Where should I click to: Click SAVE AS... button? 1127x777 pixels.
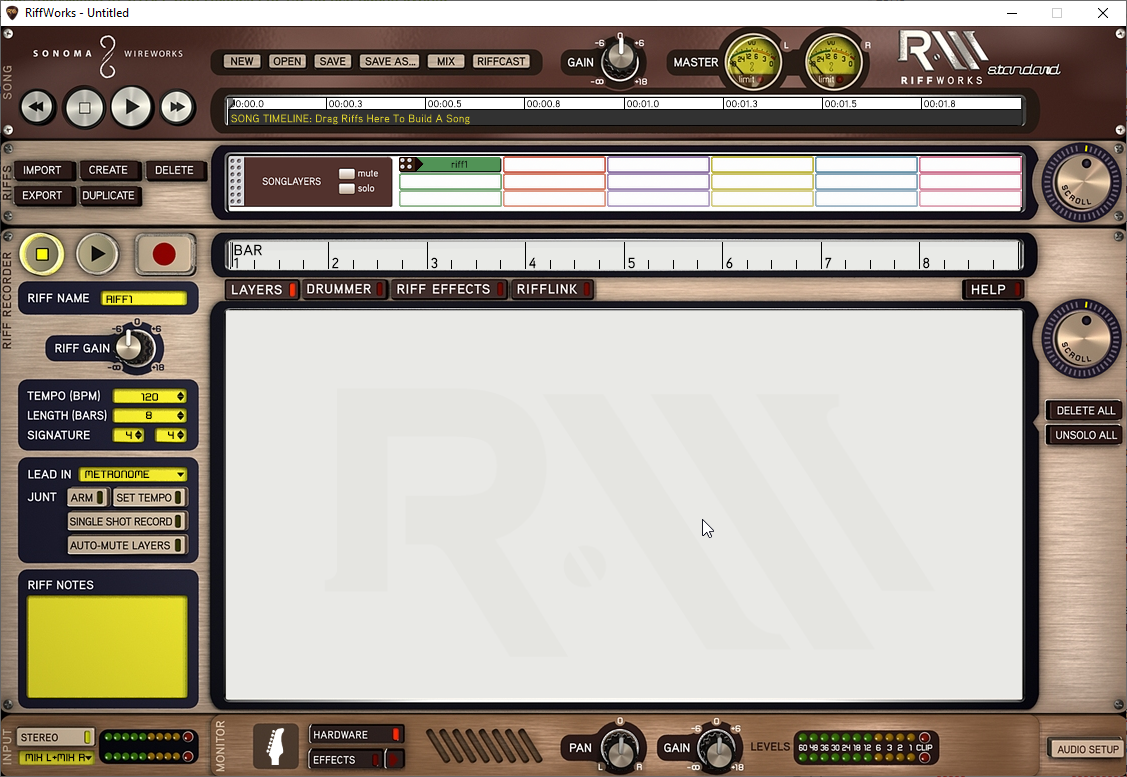[390, 61]
